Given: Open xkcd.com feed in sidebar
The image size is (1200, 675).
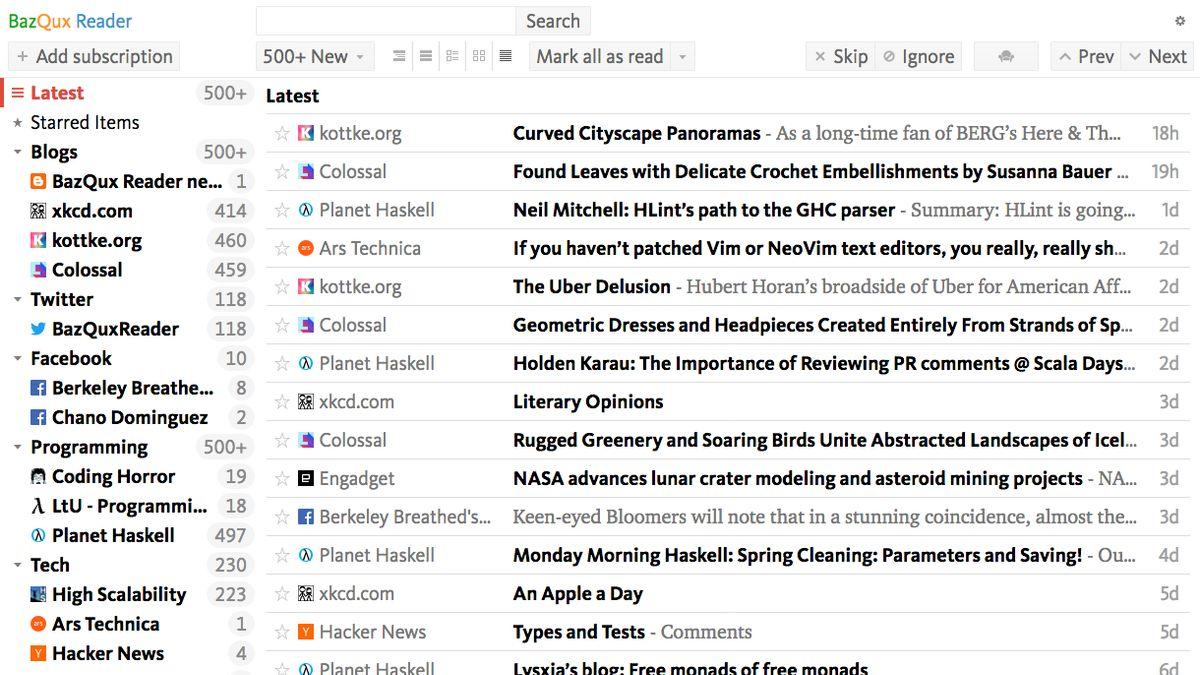Looking at the screenshot, I should (x=128, y=211).
